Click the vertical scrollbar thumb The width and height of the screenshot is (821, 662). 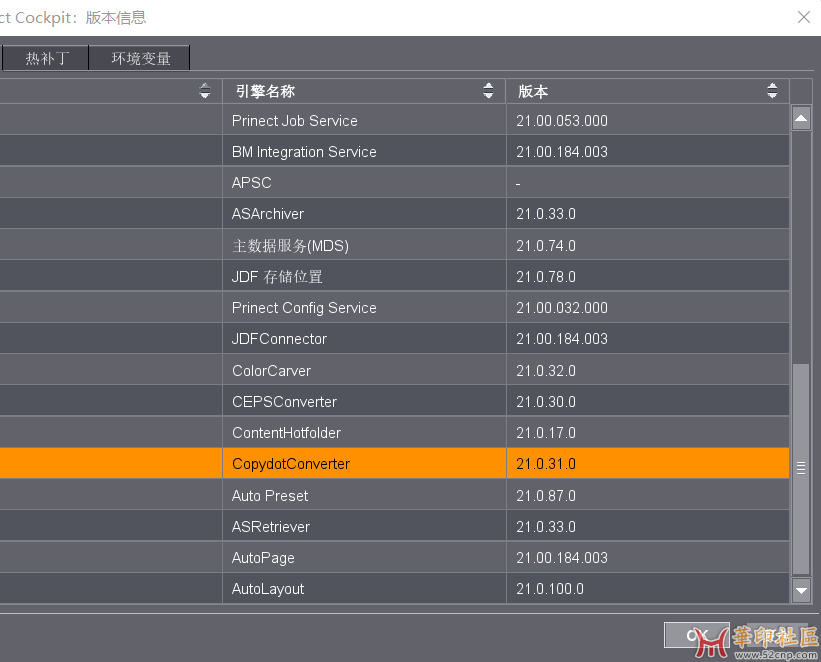click(x=801, y=468)
